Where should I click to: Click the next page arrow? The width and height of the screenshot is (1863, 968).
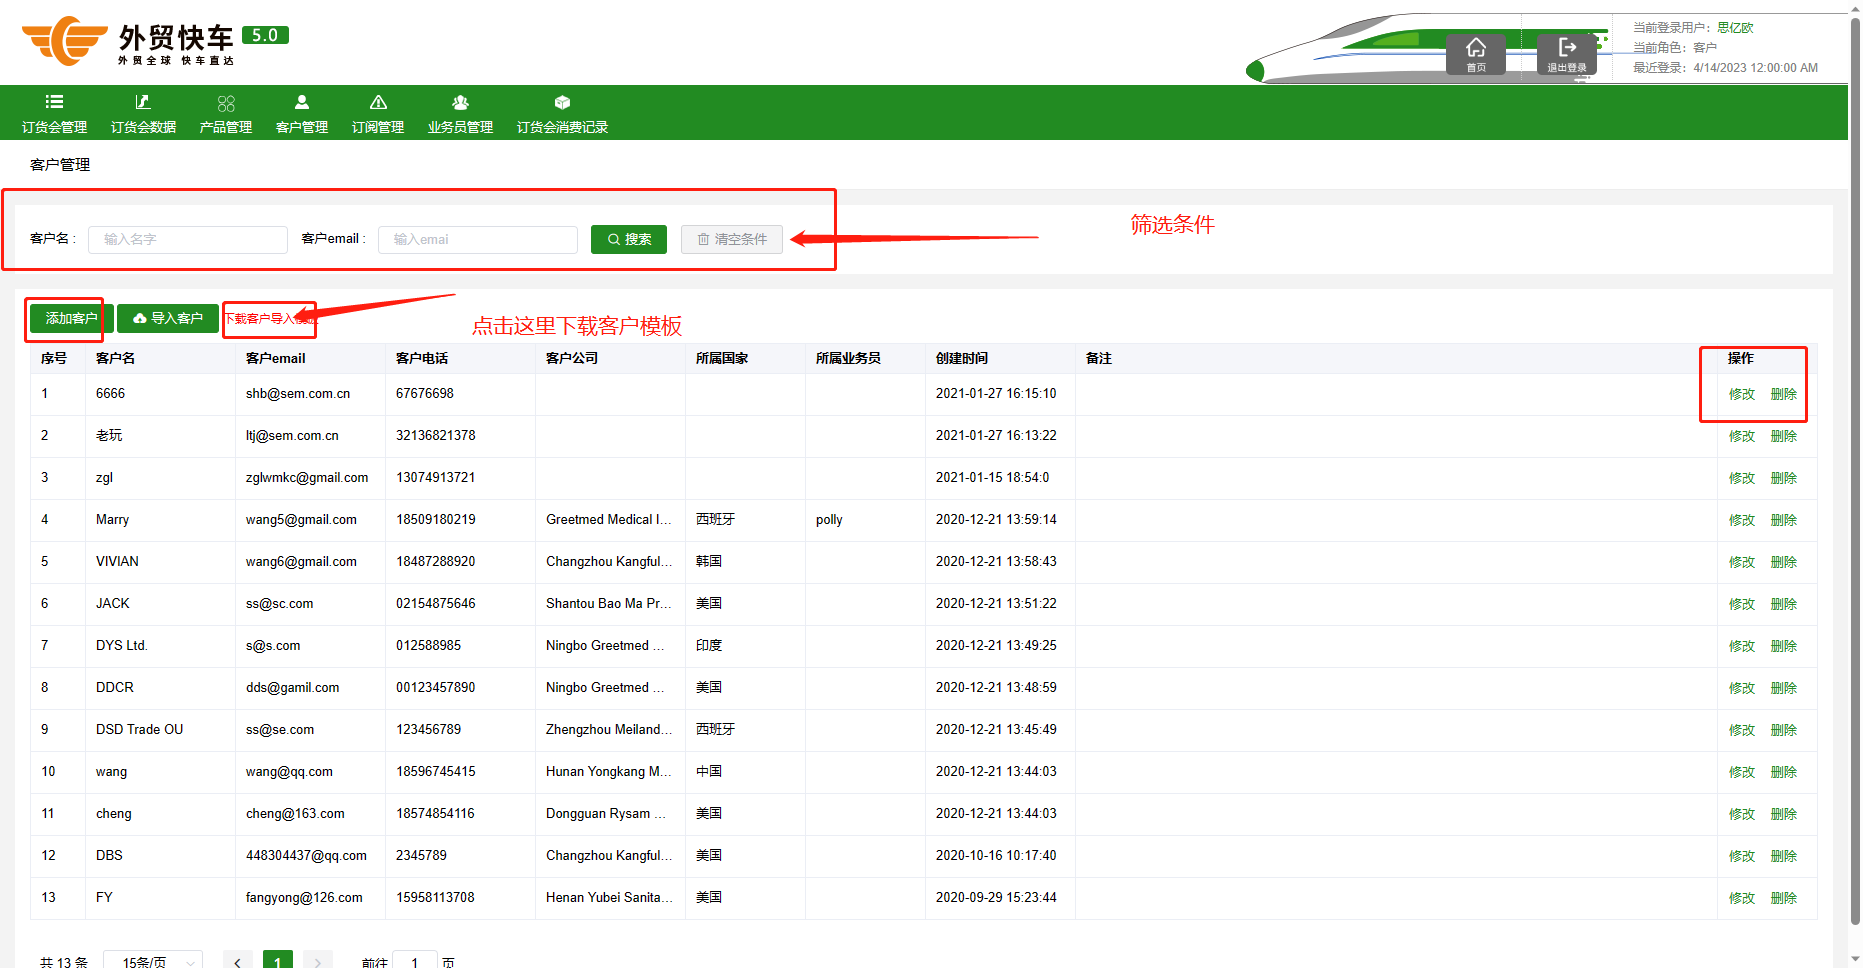click(317, 961)
